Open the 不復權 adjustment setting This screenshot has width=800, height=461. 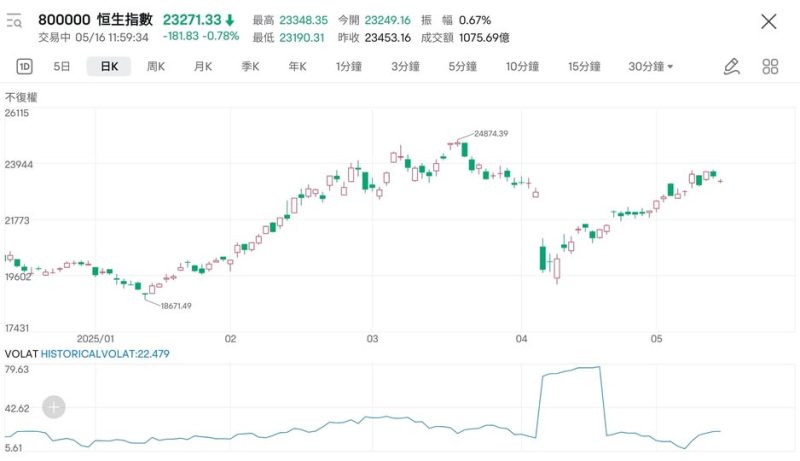21,97
